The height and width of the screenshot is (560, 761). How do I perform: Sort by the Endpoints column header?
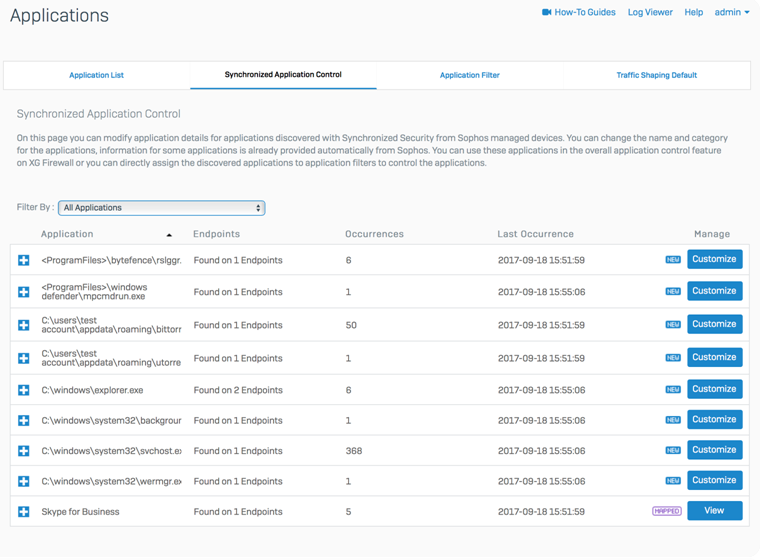[x=216, y=234]
